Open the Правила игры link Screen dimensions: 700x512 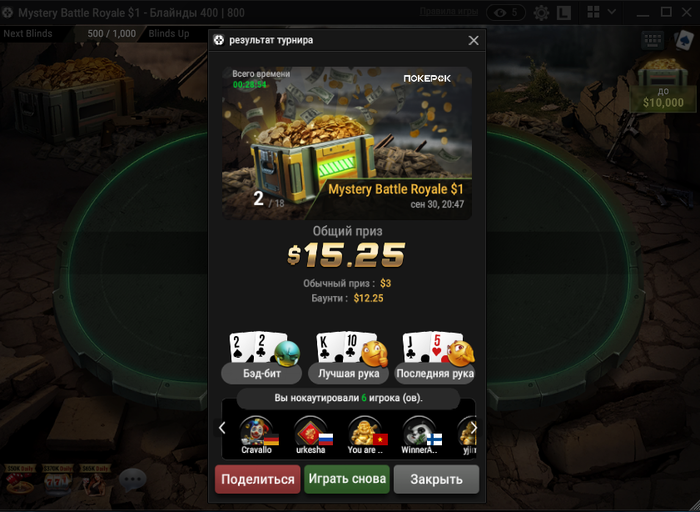coord(449,12)
